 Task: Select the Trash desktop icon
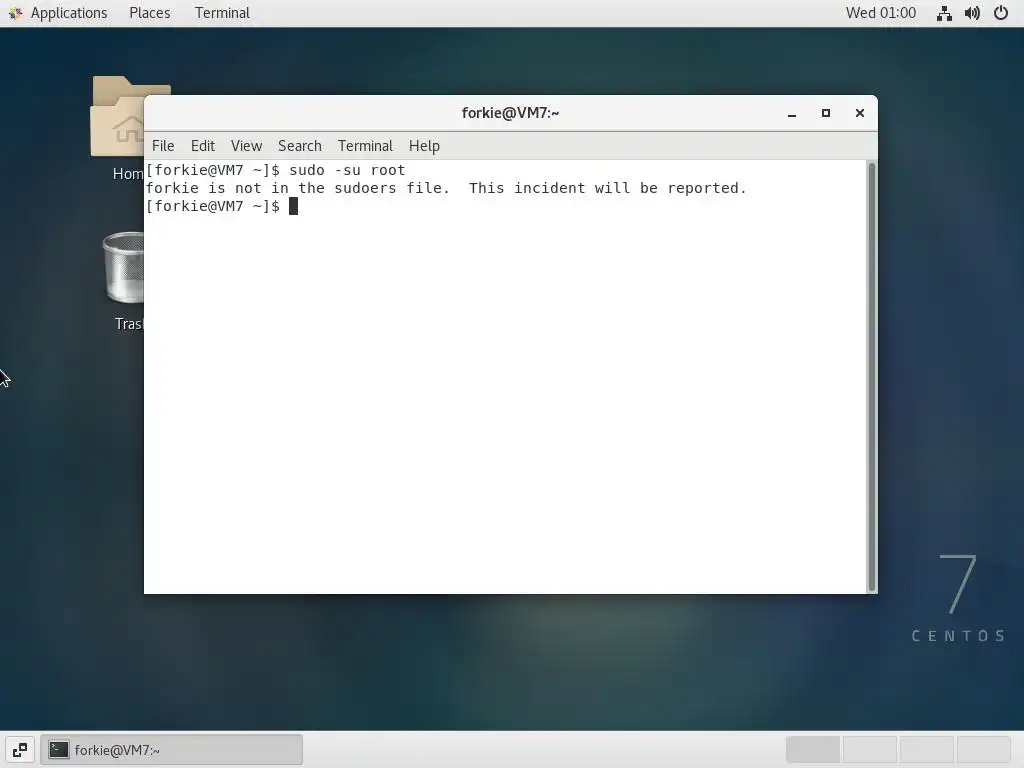tap(124, 281)
